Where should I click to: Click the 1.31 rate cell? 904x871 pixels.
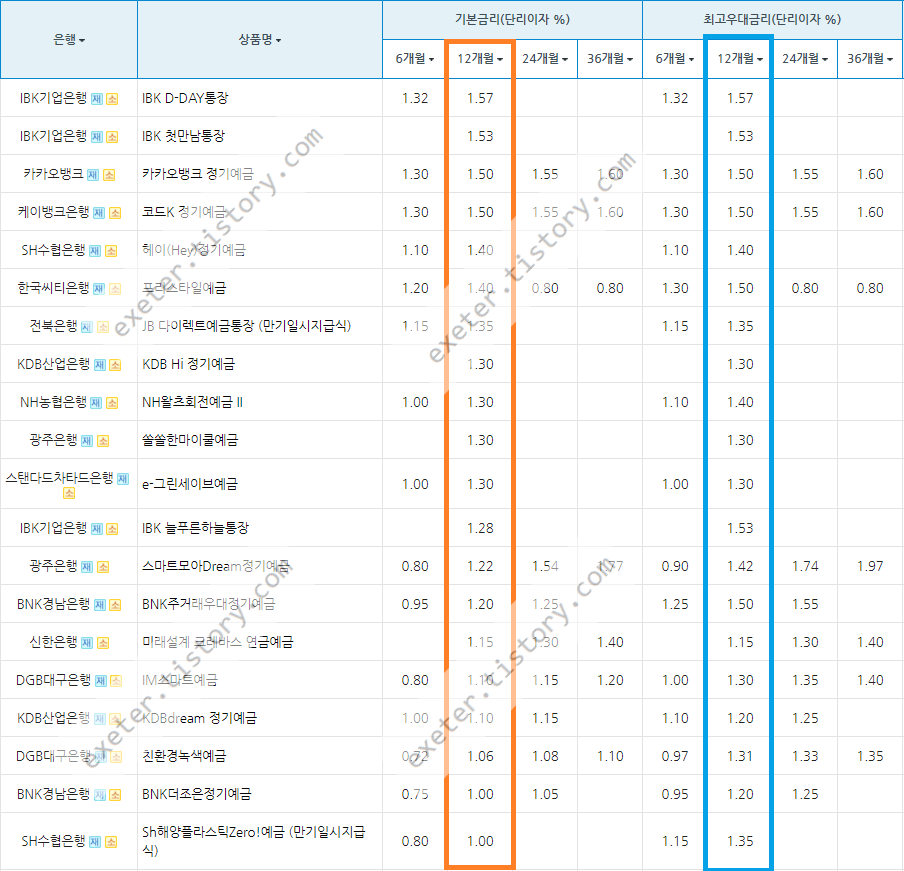[x=740, y=756]
